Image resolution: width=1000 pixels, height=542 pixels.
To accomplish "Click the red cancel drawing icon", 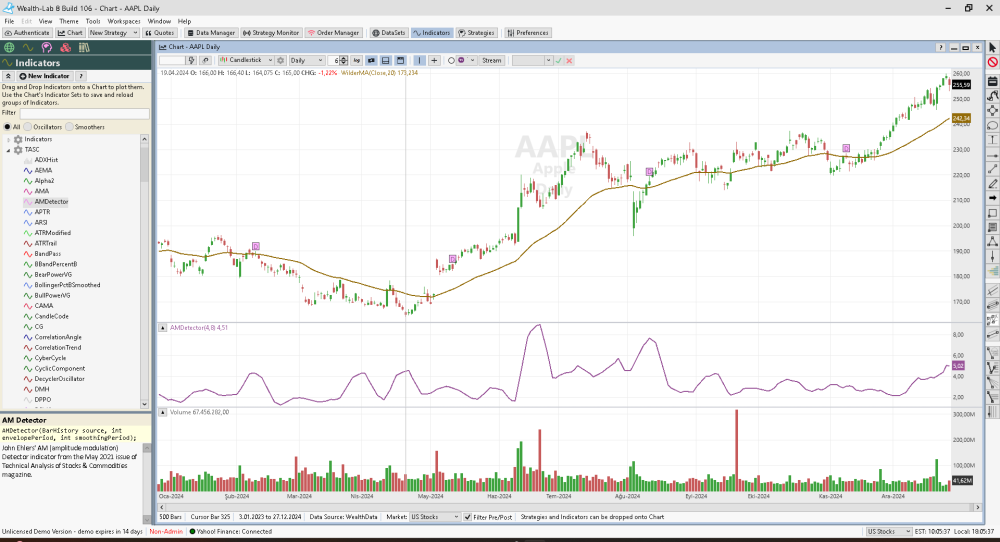I will point(992,62).
